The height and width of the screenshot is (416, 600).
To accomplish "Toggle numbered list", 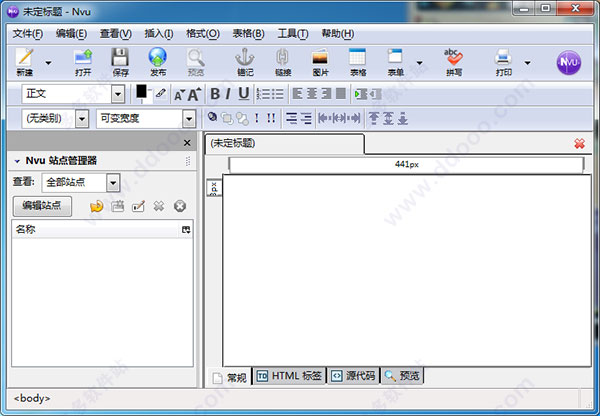I will coord(263,94).
